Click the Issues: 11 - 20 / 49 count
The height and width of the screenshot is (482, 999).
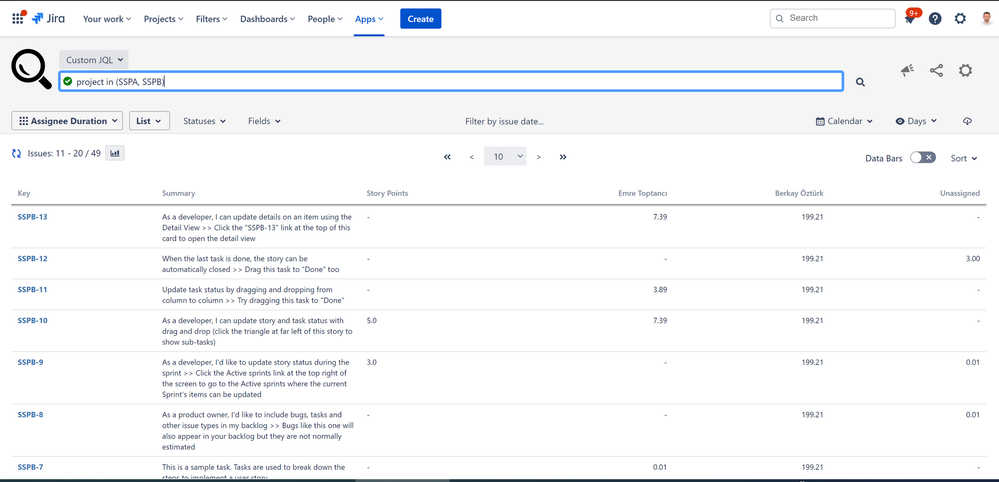tap(64, 153)
